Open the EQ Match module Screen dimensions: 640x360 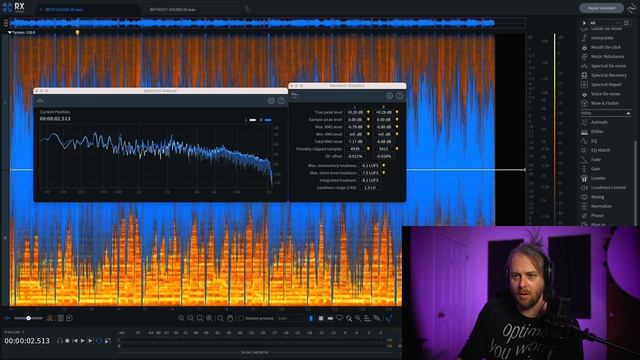point(600,151)
